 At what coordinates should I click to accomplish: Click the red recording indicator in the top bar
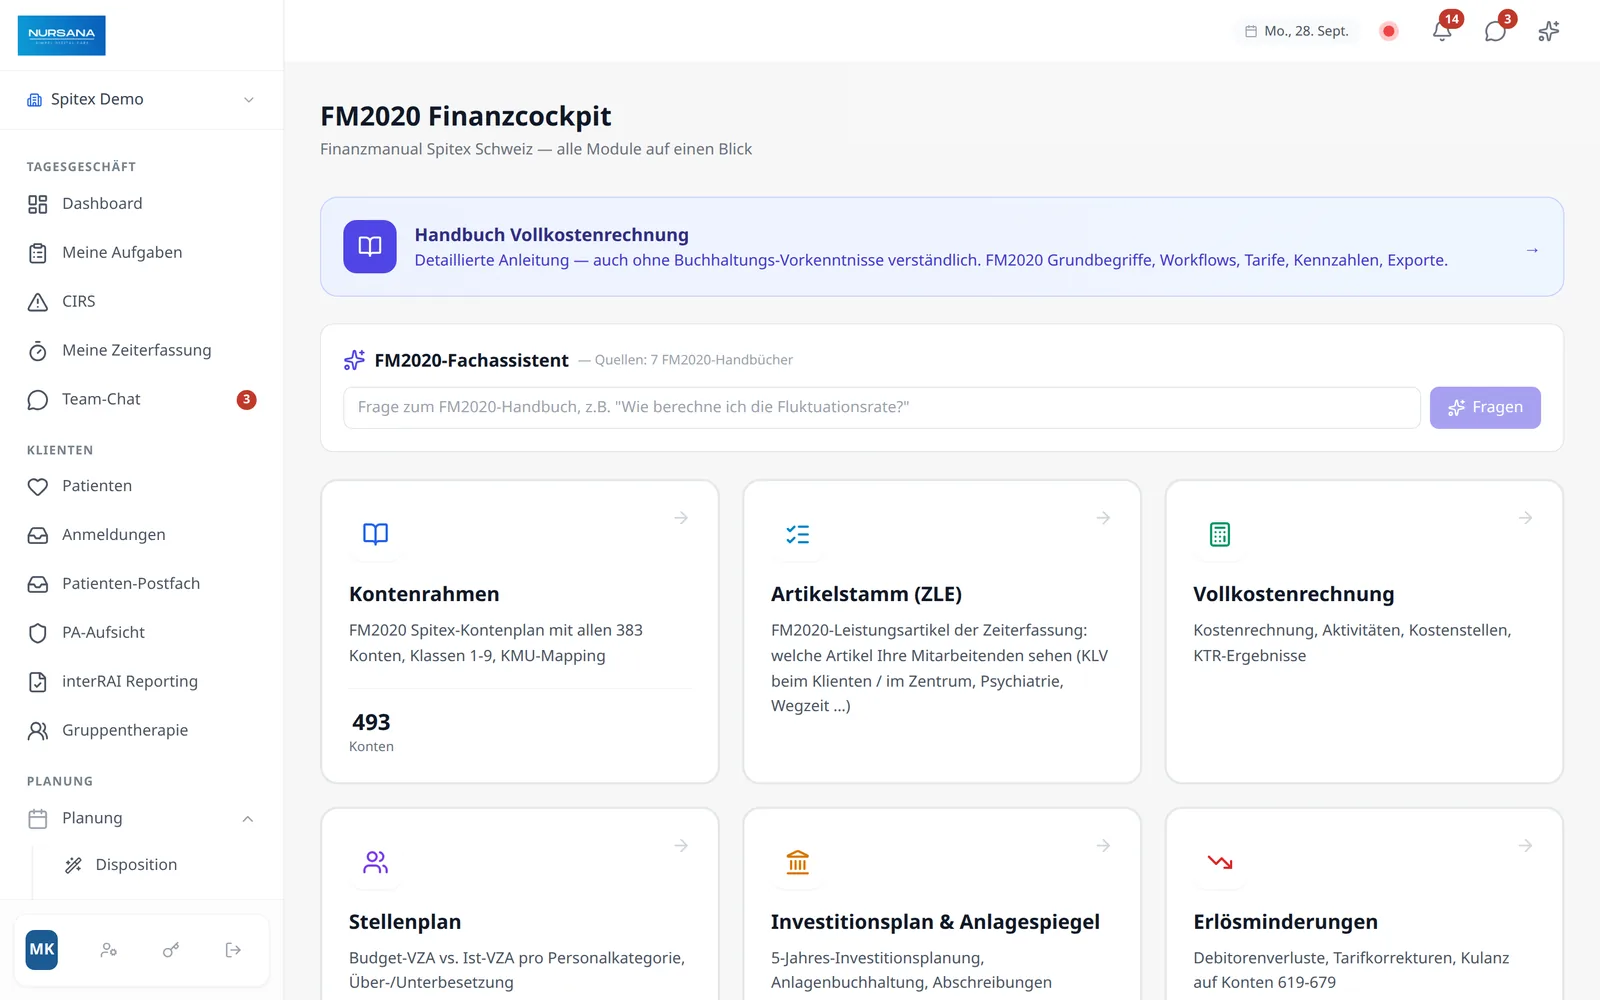1388,31
